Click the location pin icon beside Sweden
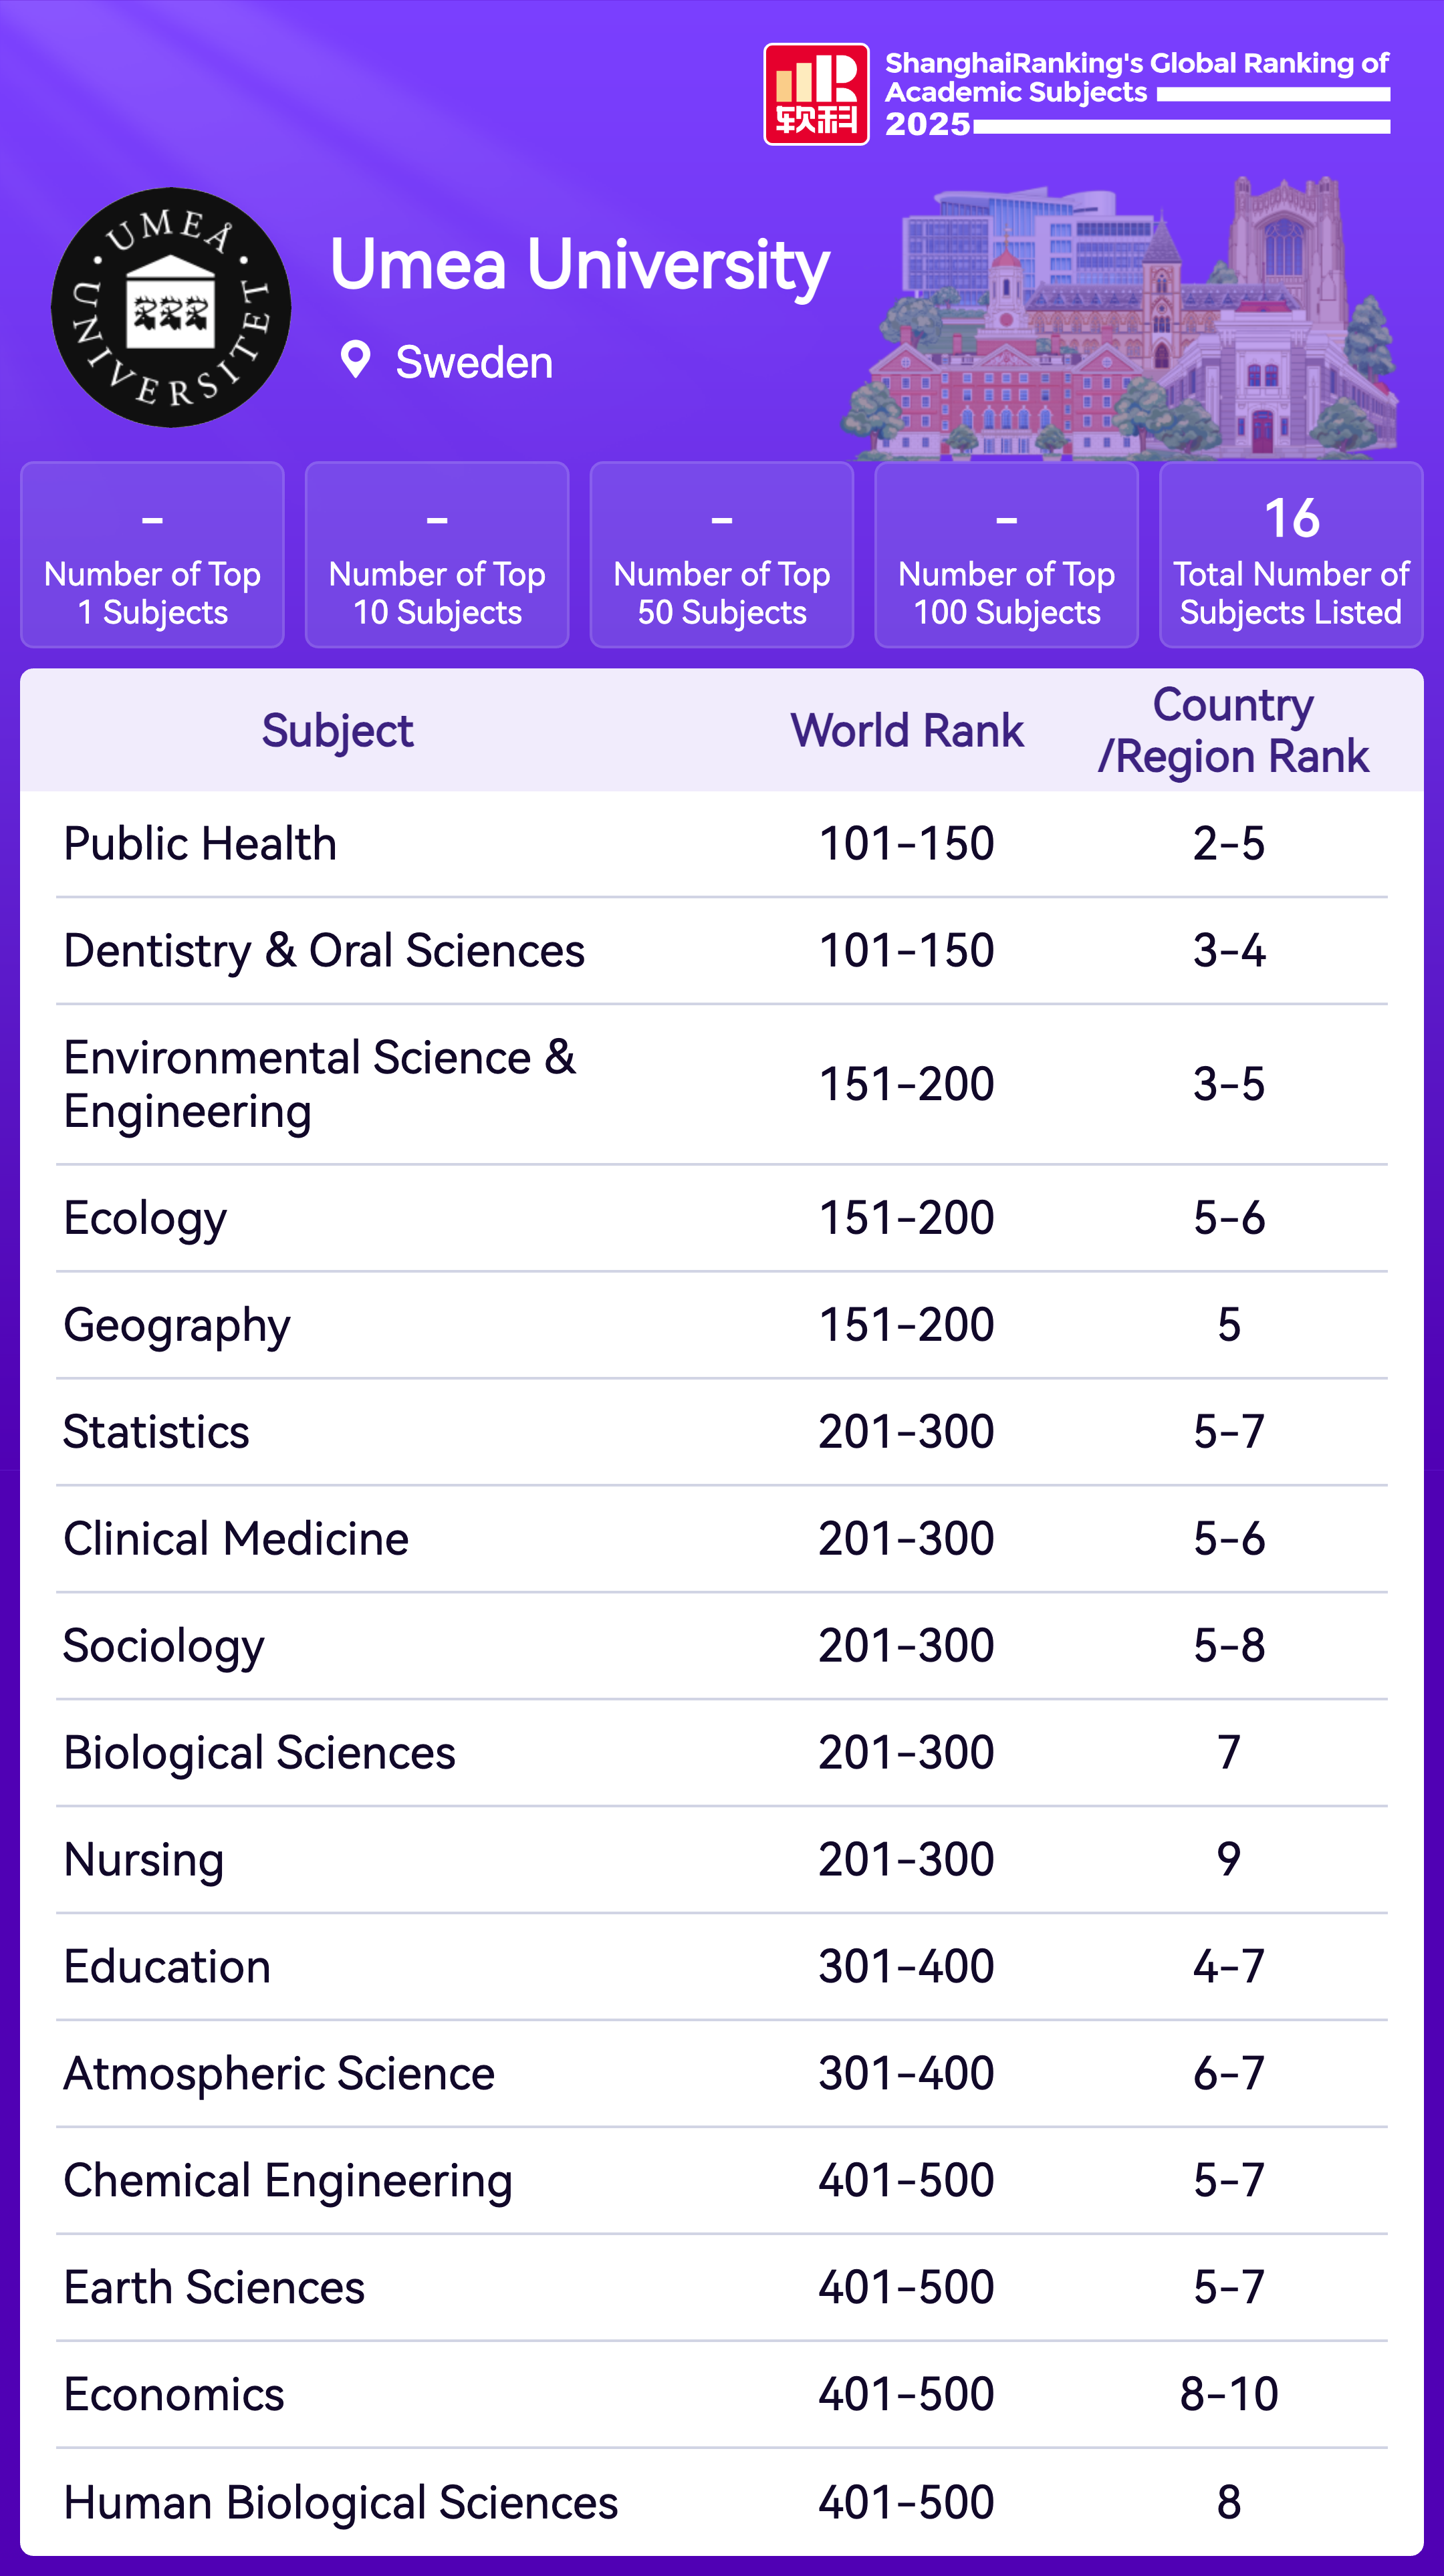This screenshot has height=2576, width=1444. click(x=355, y=360)
